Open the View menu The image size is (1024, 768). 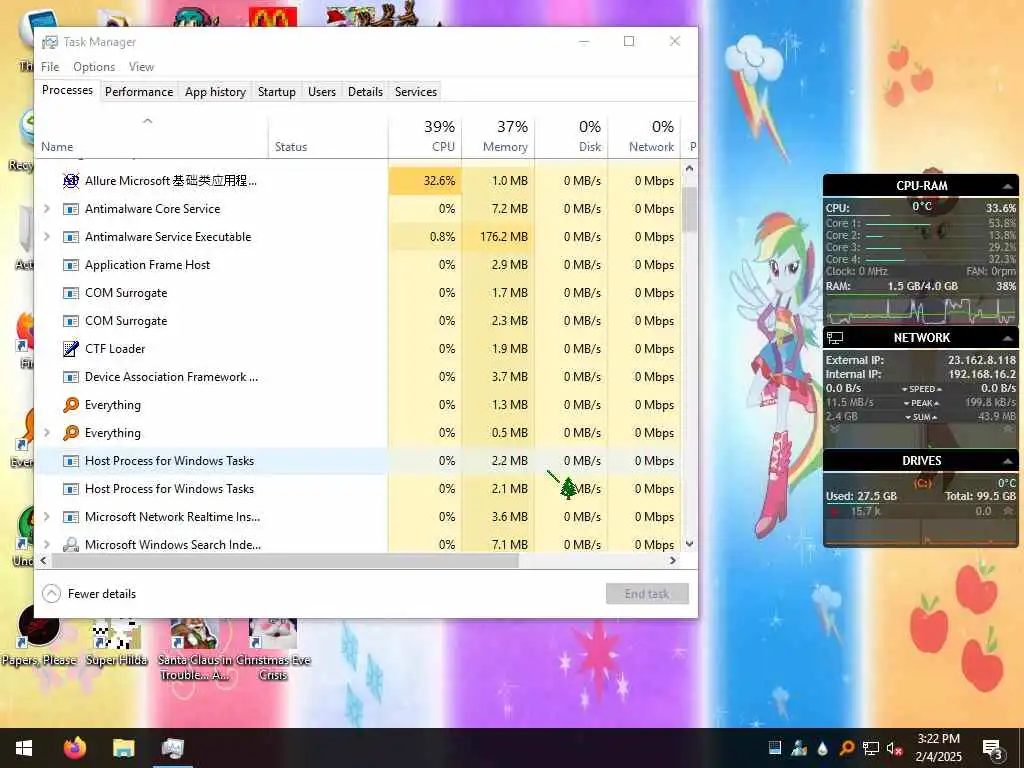click(x=141, y=67)
